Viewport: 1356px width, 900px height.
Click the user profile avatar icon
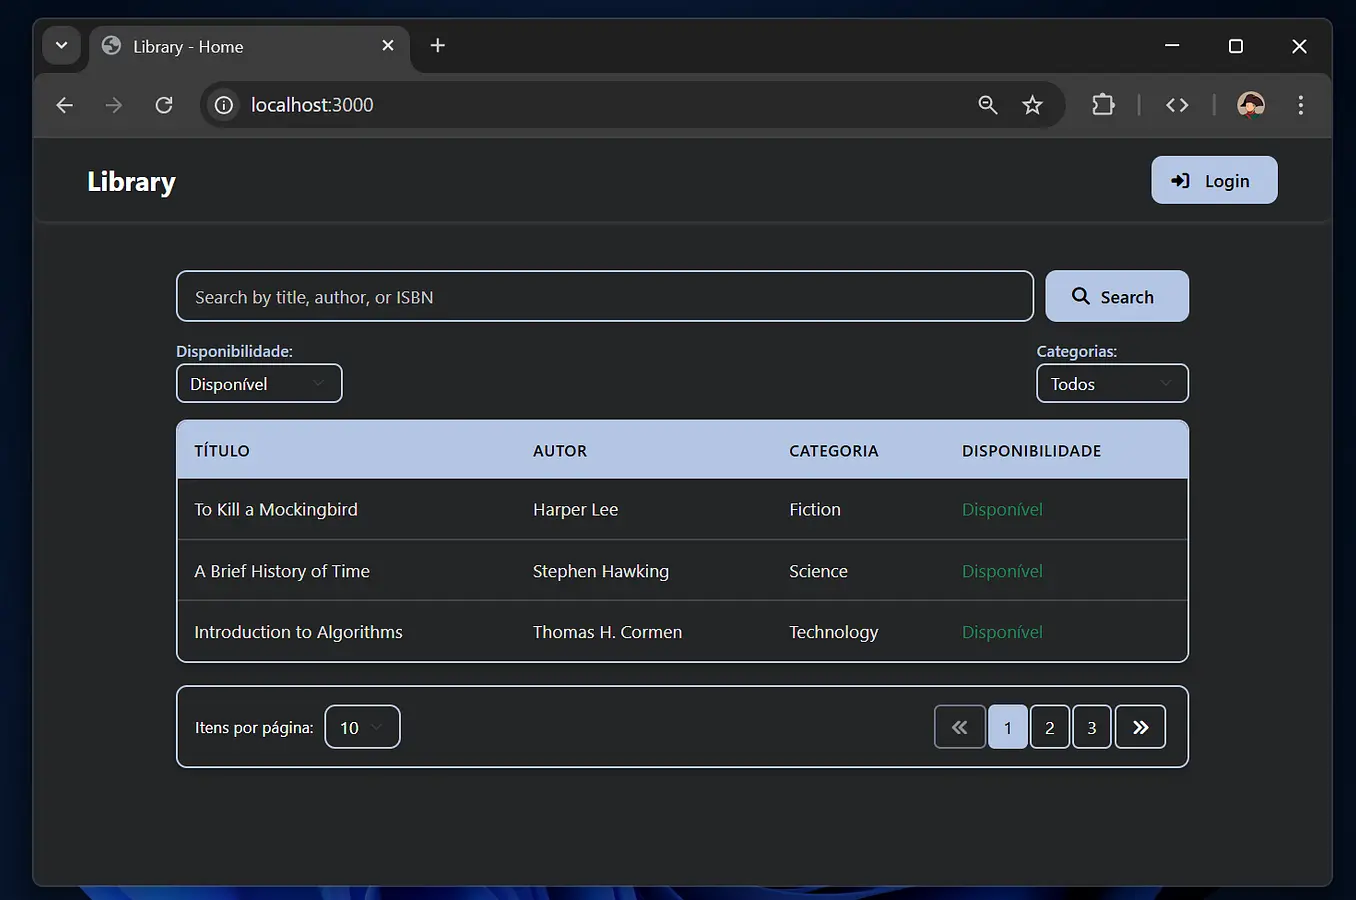pos(1250,105)
